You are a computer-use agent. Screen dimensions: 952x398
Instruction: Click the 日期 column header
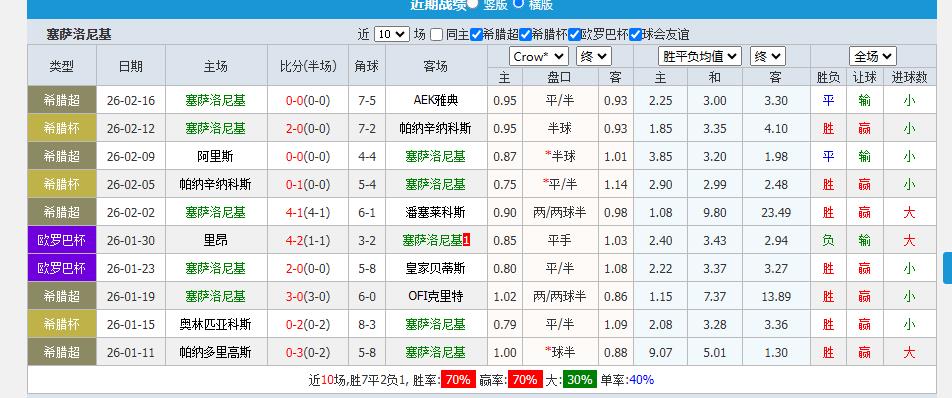click(131, 66)
